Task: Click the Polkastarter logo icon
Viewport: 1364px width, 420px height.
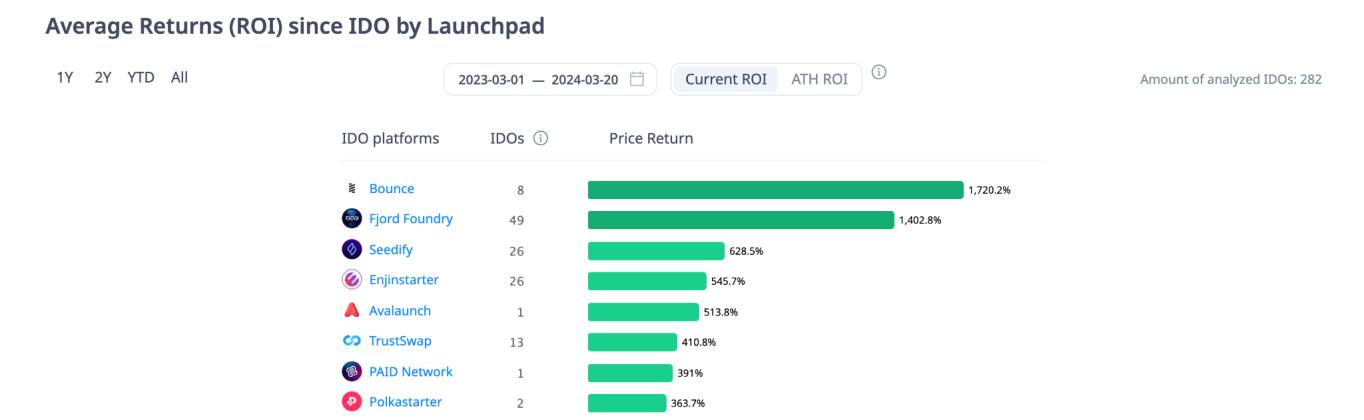Action: pyautogui.click(x=351, y=403)
